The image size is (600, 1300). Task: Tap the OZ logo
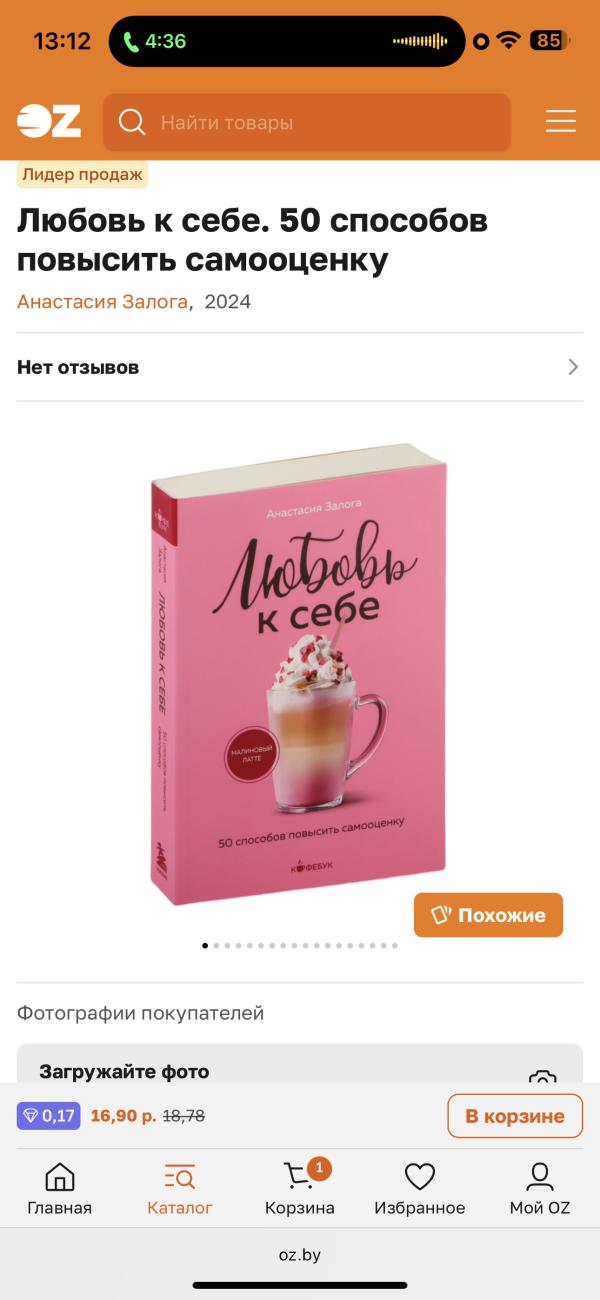click(x=48, y=122)
